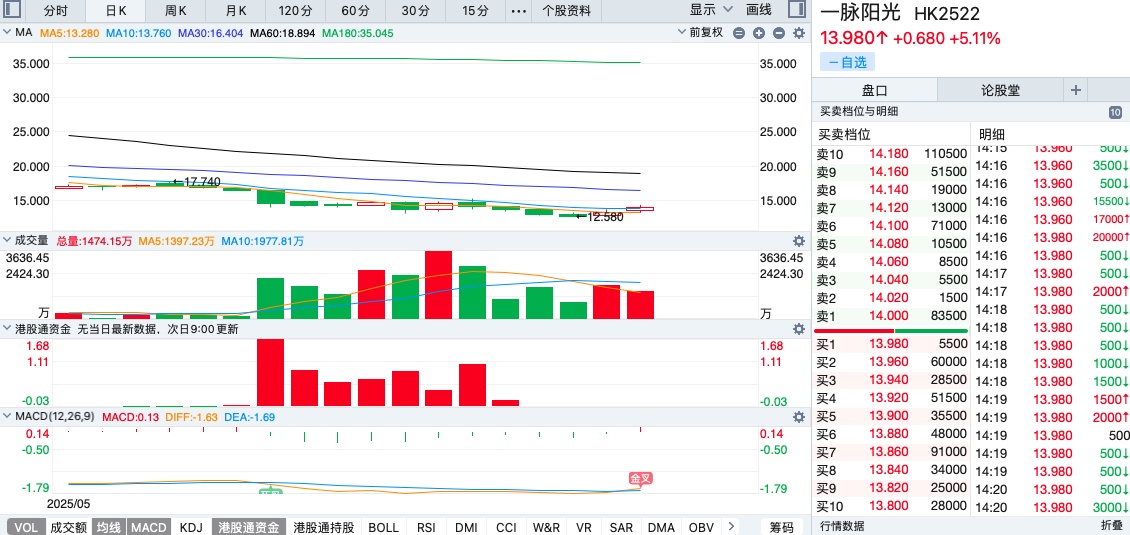
Task: Toggle 成交额 indicator
Action: tap(68, 527)
